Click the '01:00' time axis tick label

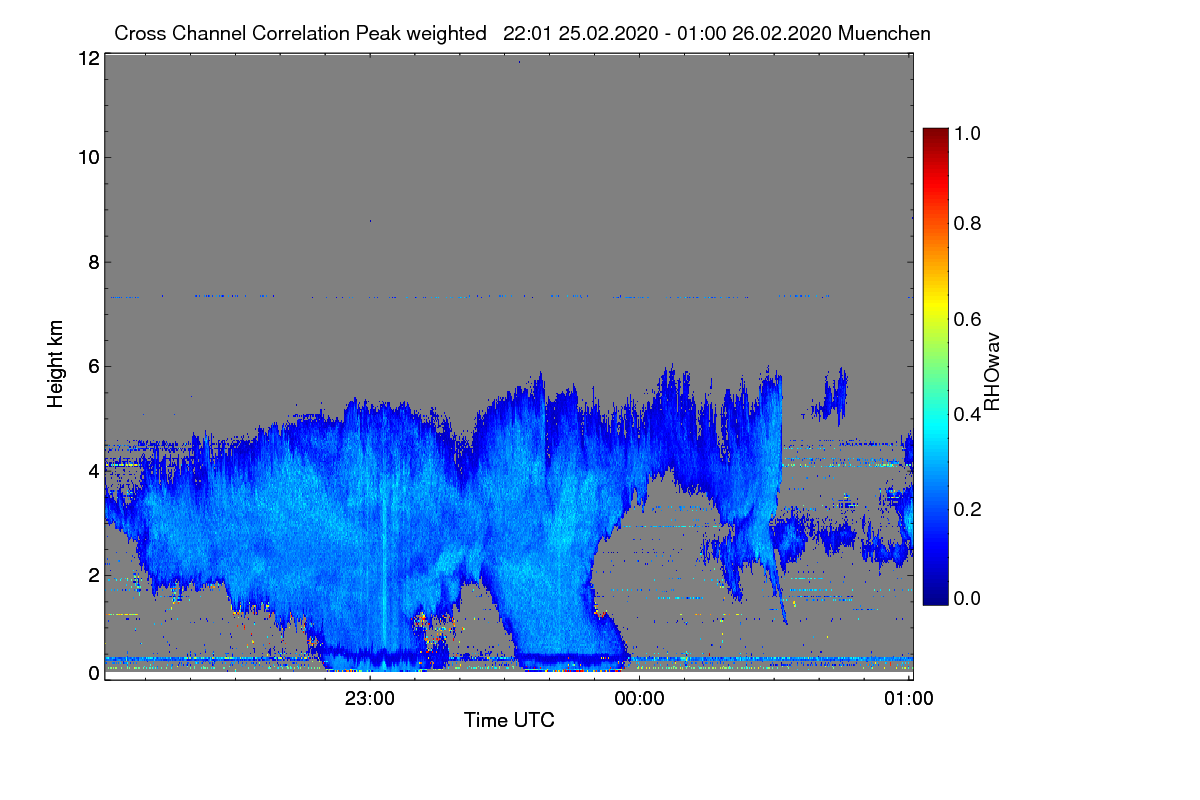click(908, 699)
